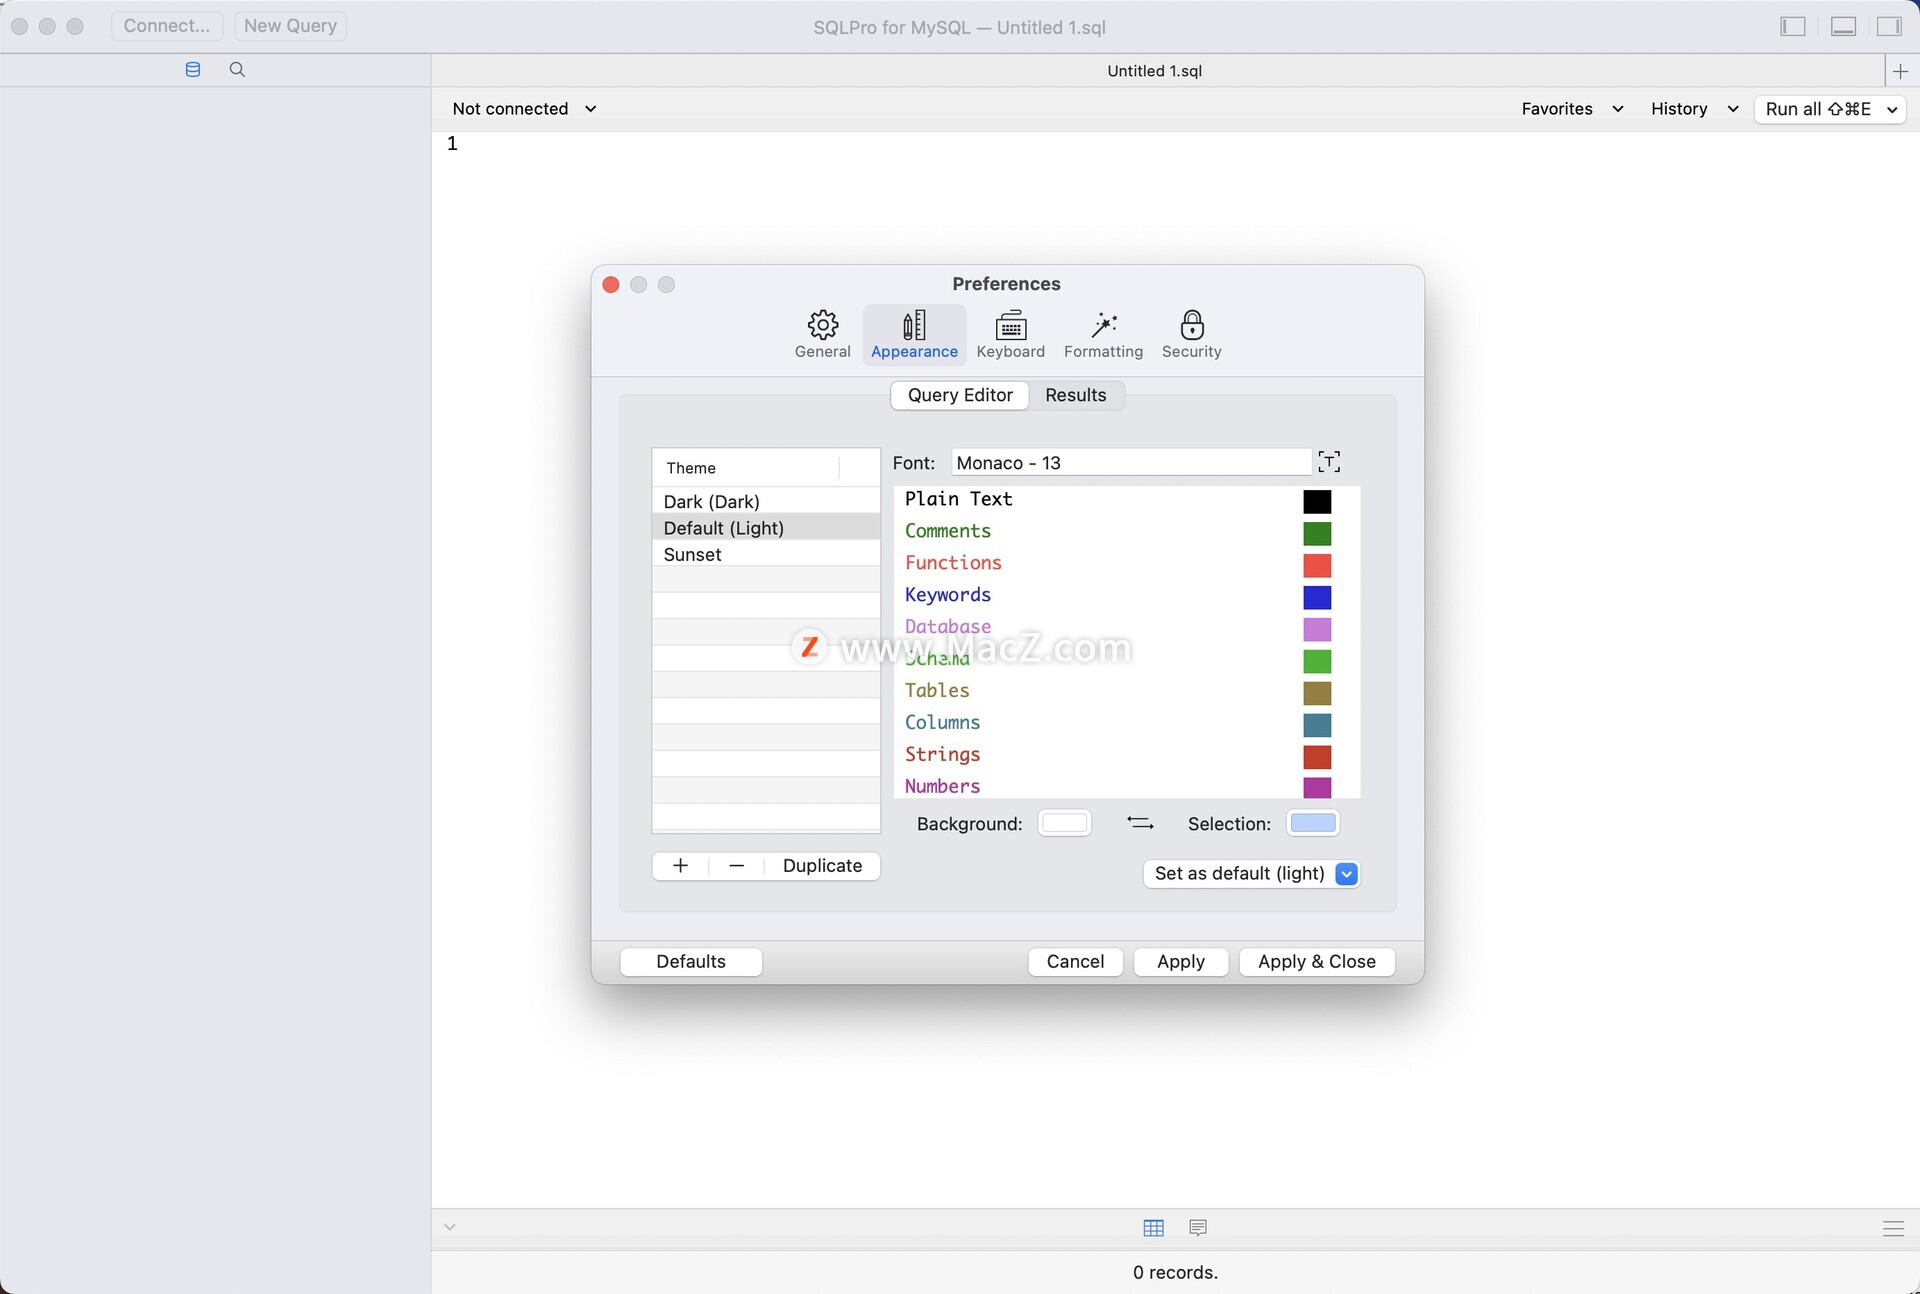Click the 0 records status text
This screenshot has height=1294, width=1920.
[1175, 1272]
